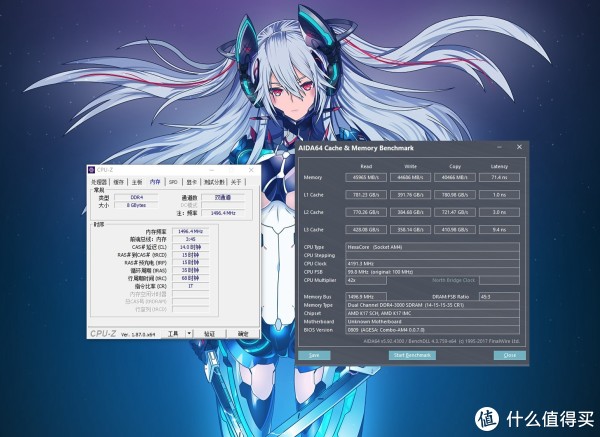Click the 工具 button in CPU-Z
The image size is (600, 437).
(x=173, y=334)
